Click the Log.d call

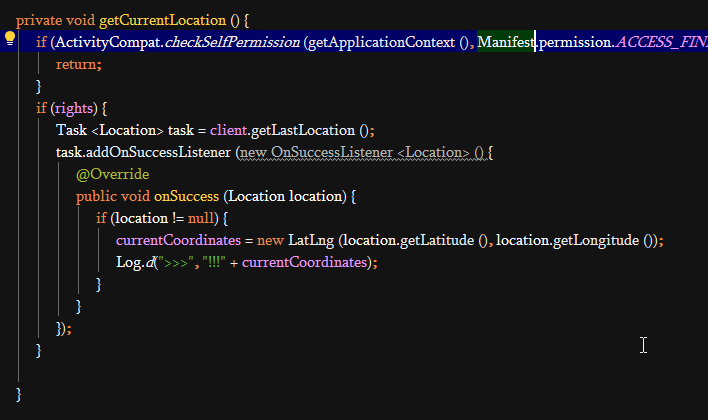(135, 262)
